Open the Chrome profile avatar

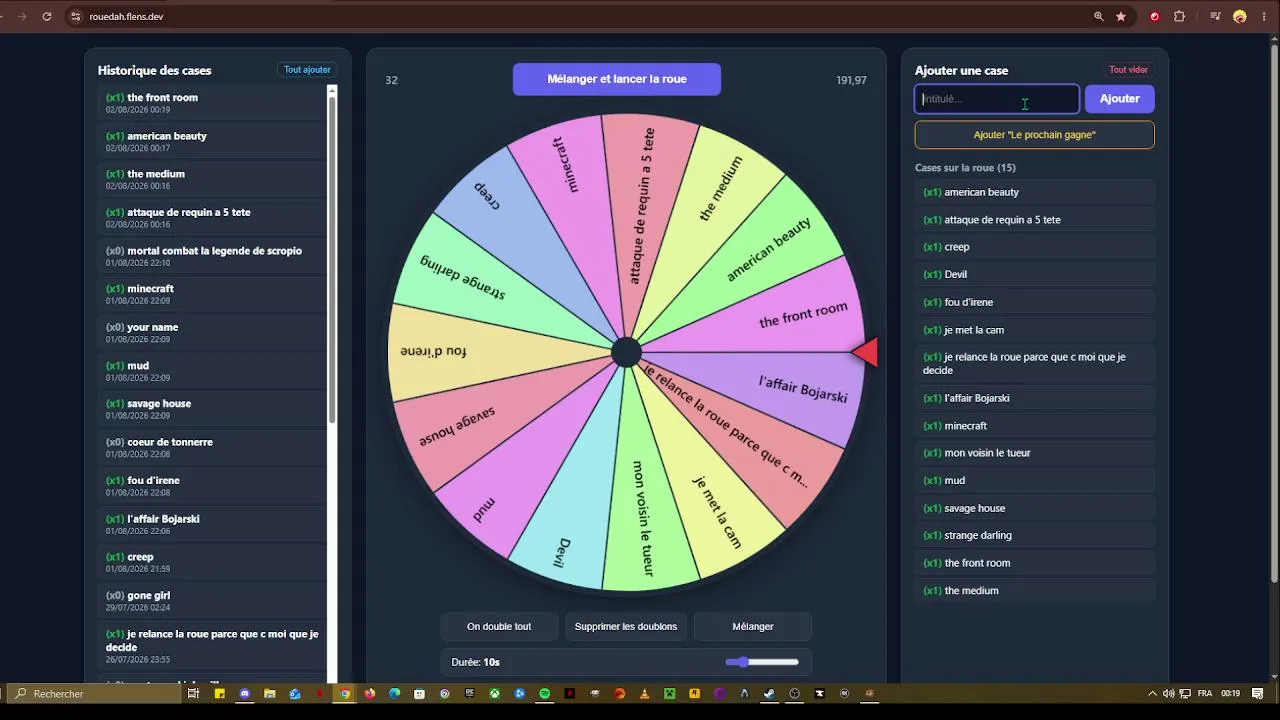point(1240,16)
